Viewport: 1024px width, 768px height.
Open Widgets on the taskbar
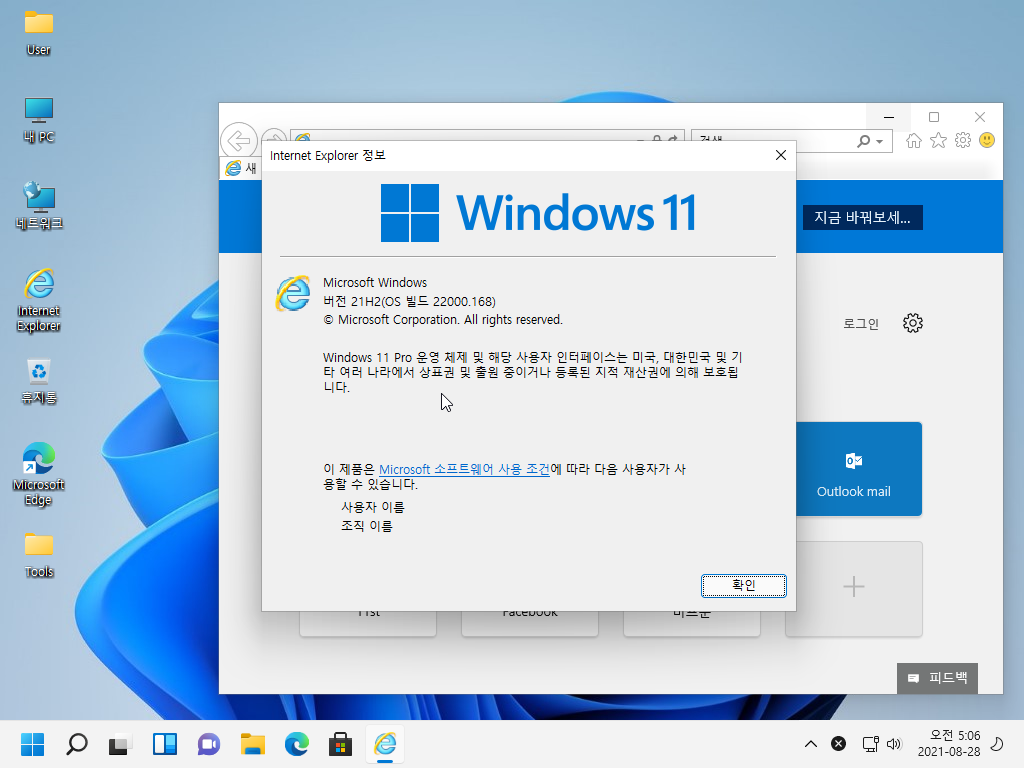(x=165, y=744)
